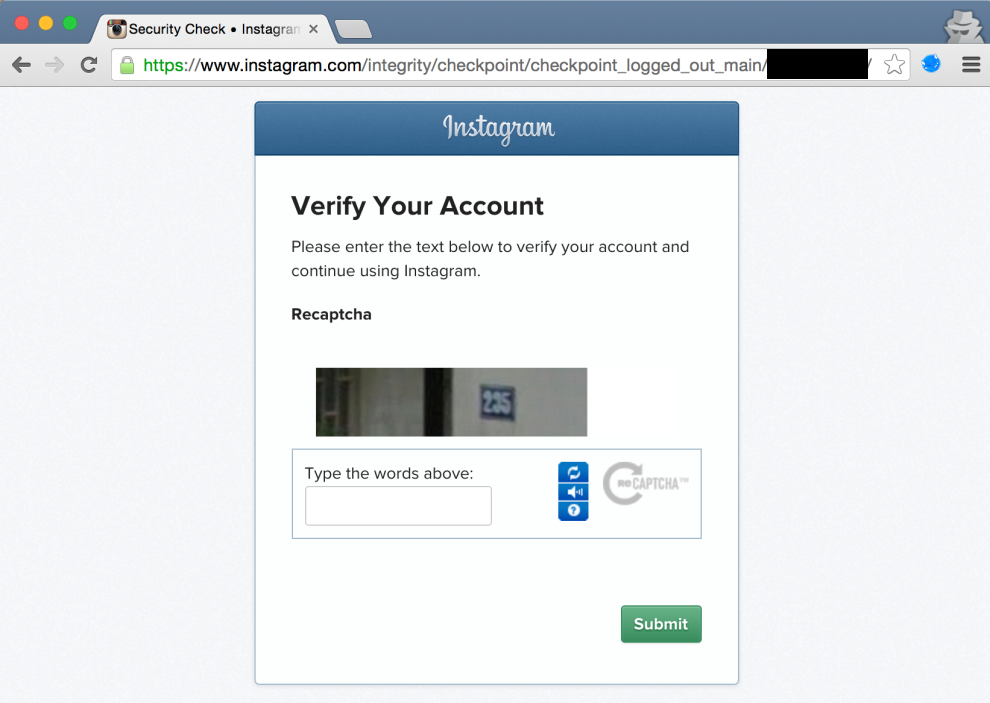Open a new tab button

point(354,29)
